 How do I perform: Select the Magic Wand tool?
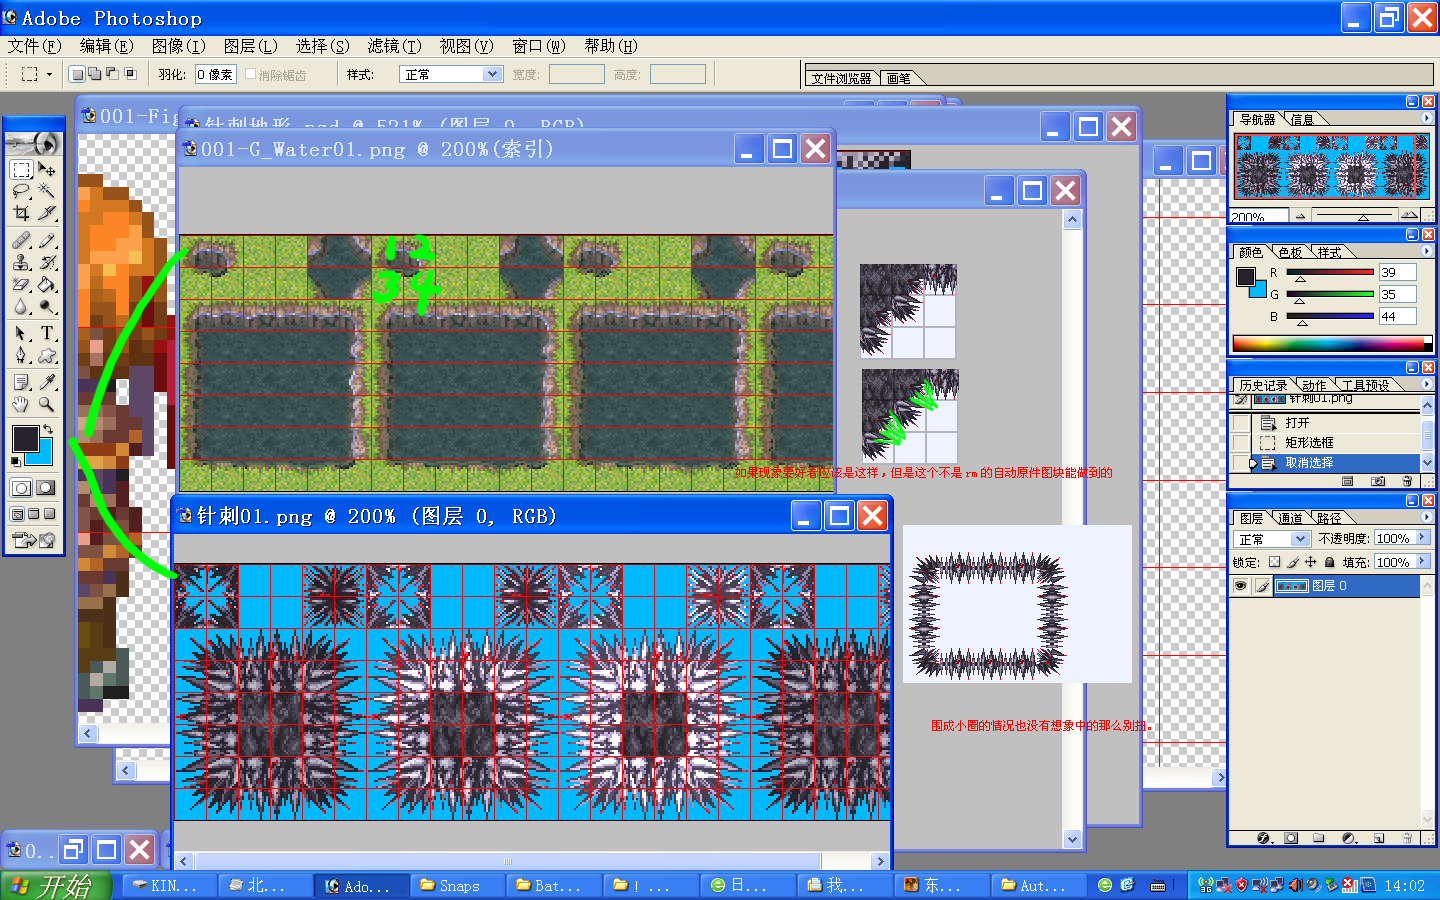(x=47, y=191)
